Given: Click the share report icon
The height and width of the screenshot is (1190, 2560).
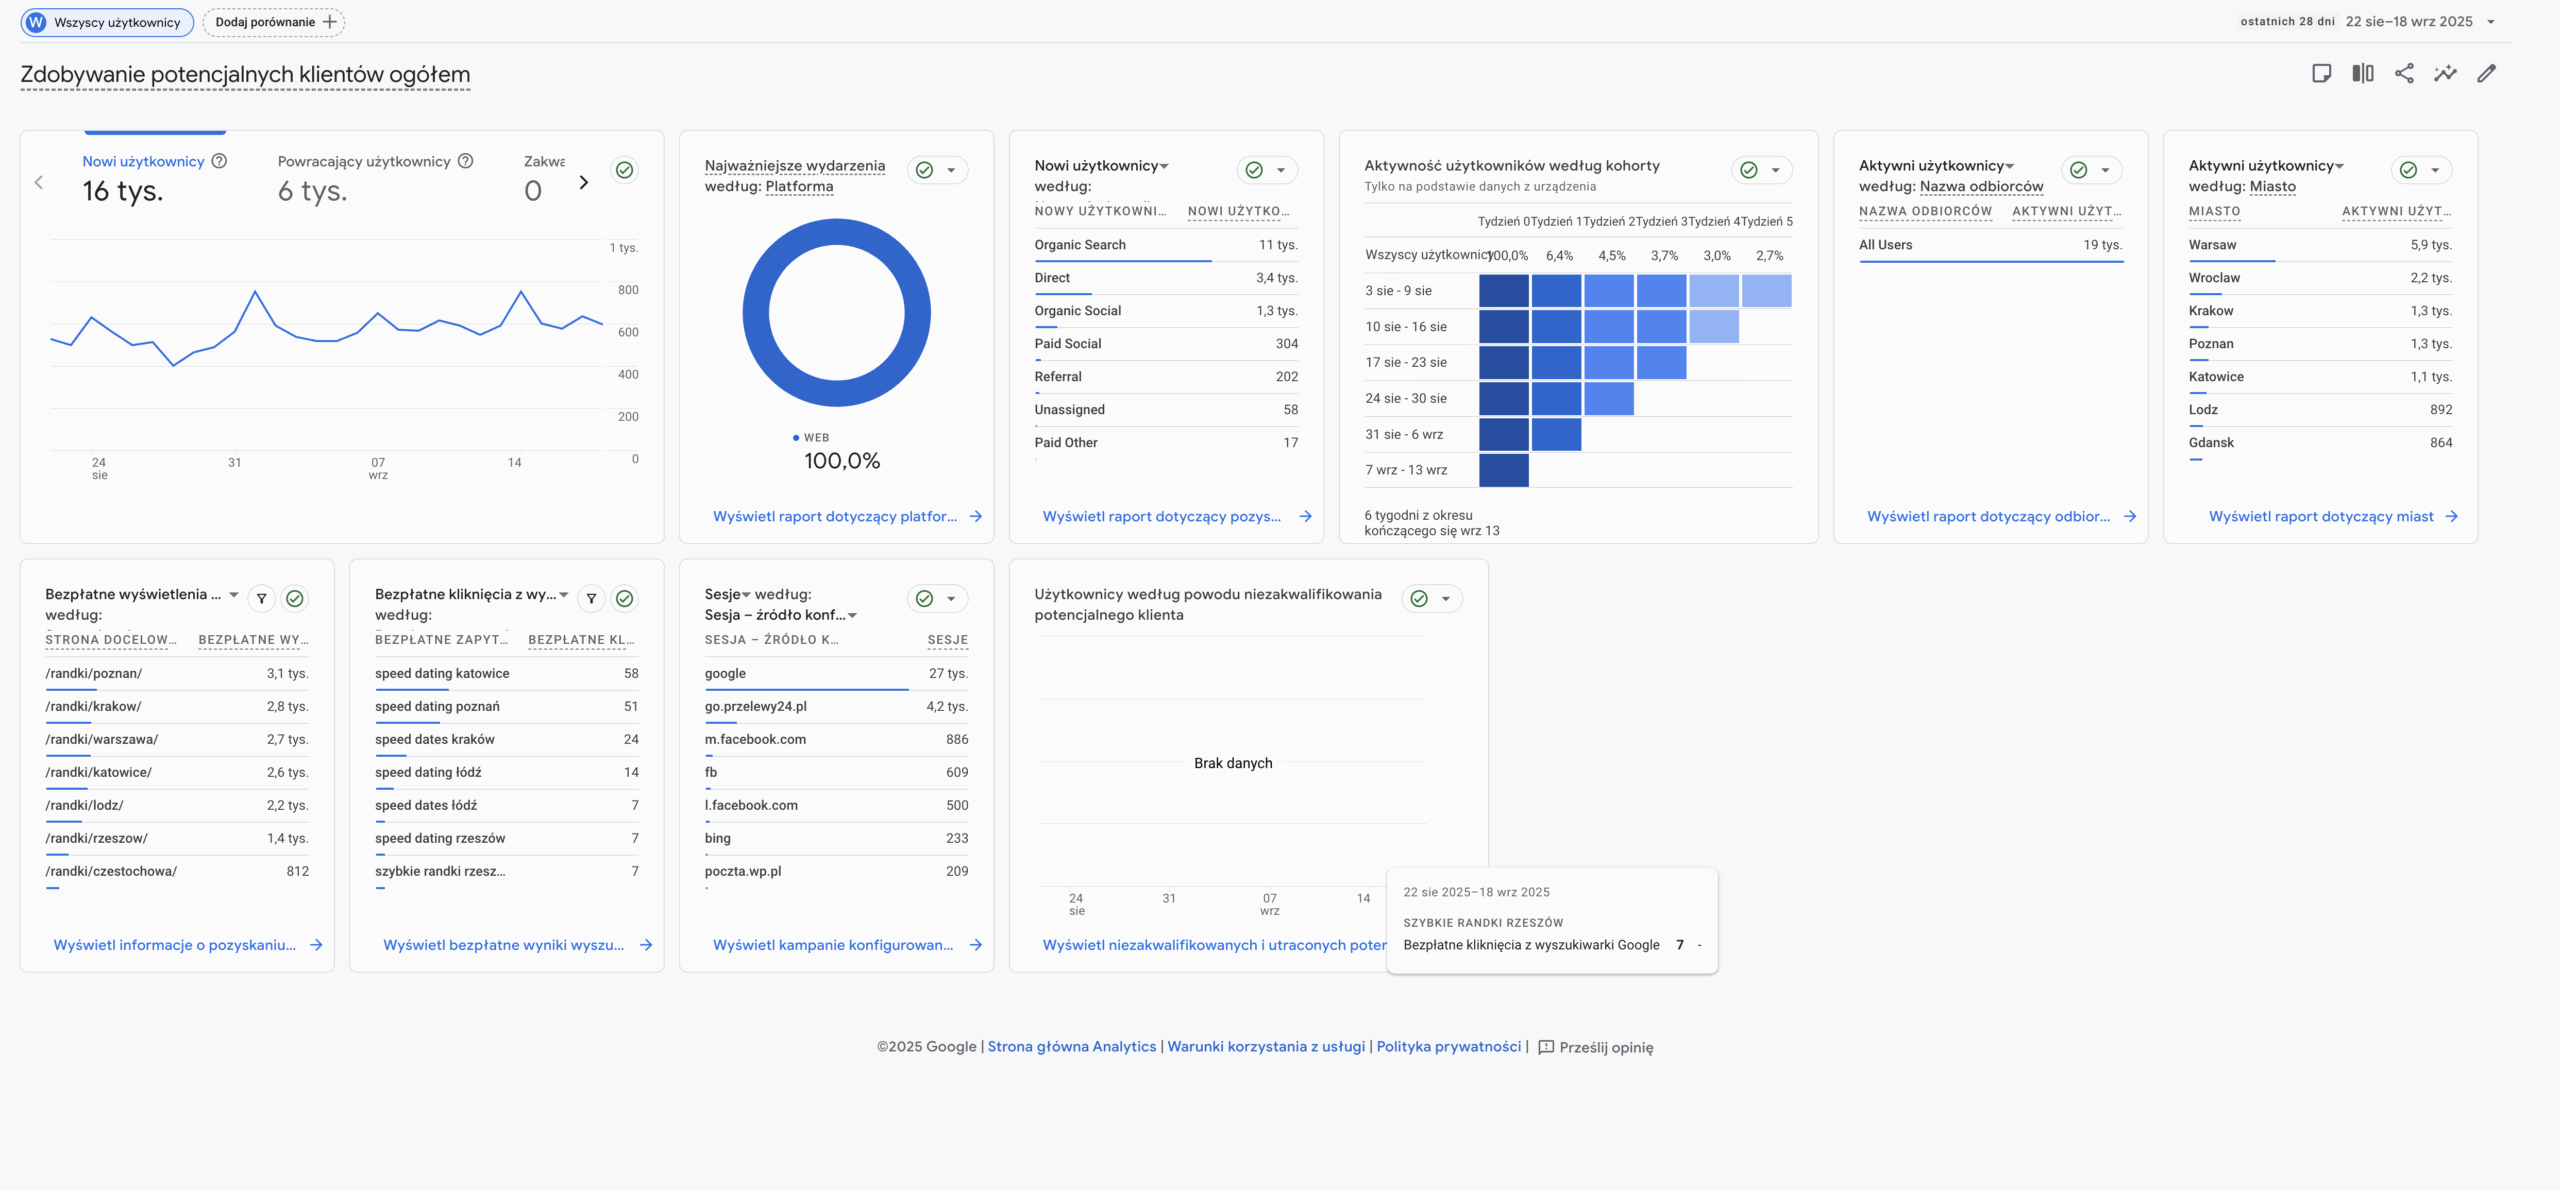Looking at the screenshot, I should click(2404, 73).
